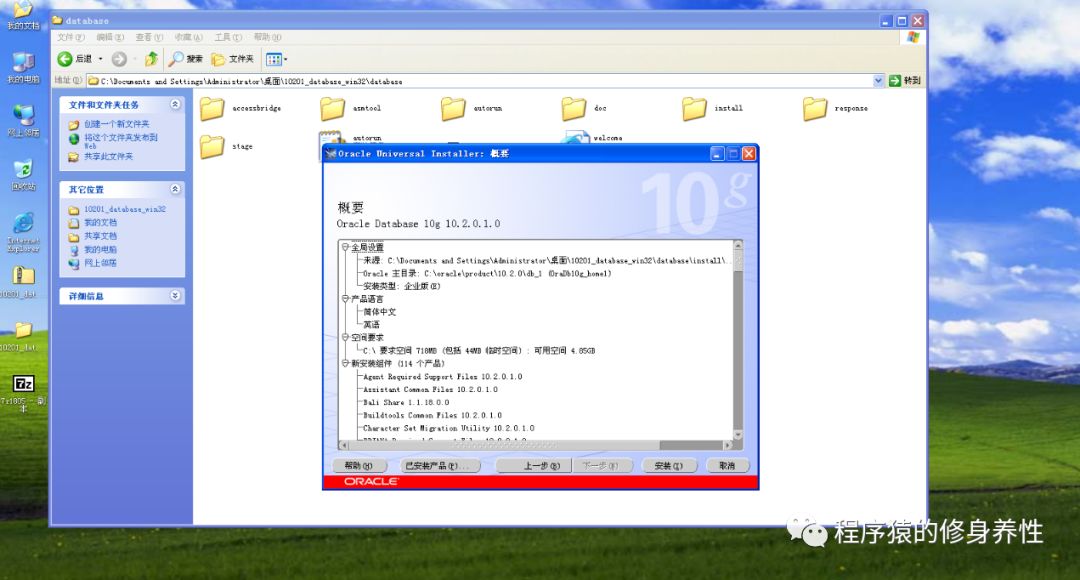Viewport: 1080px width, 580px height.
Task: Open the stage folder
Action: click(x=214, y=146)
